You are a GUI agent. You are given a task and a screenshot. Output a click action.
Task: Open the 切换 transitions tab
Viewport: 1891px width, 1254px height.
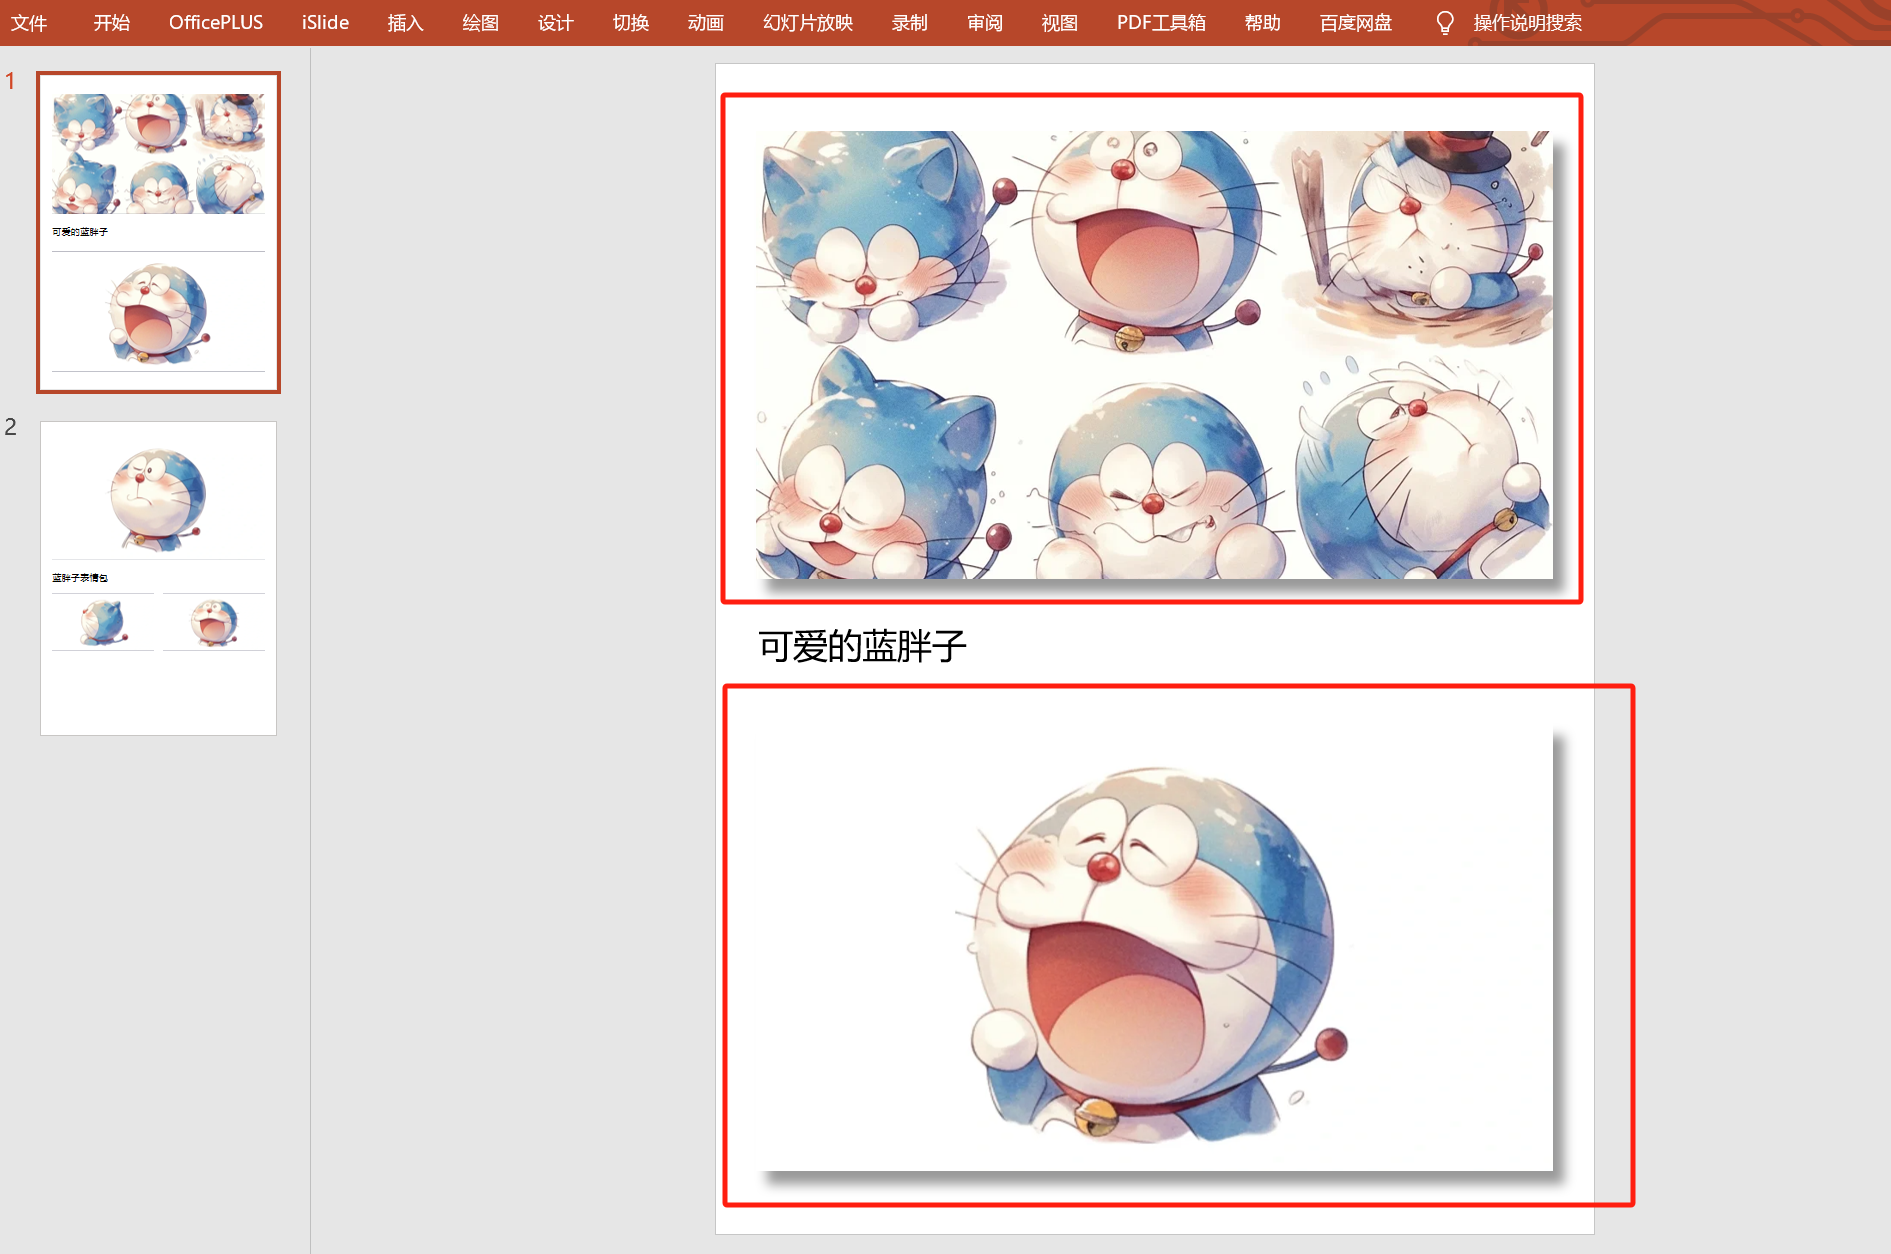click(x=631, y=22)
